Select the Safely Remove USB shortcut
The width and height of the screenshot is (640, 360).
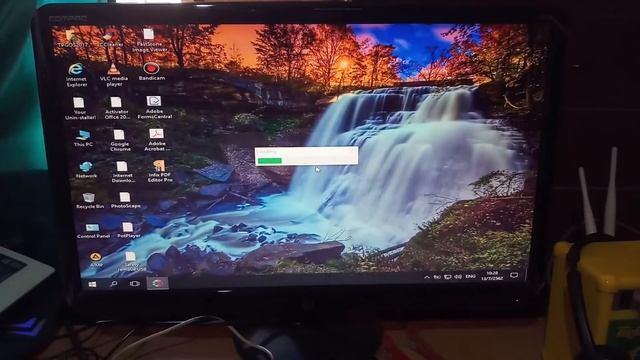[131, 261]
